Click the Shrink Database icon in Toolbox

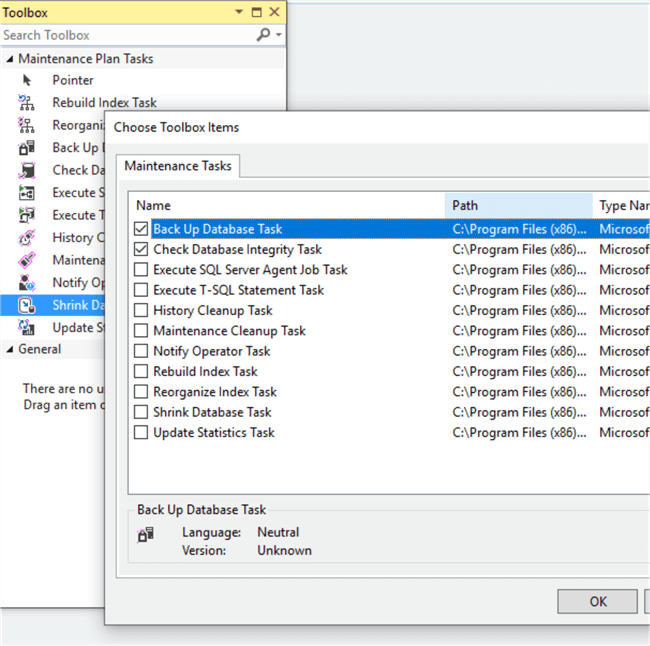click(x=27, y=305)
